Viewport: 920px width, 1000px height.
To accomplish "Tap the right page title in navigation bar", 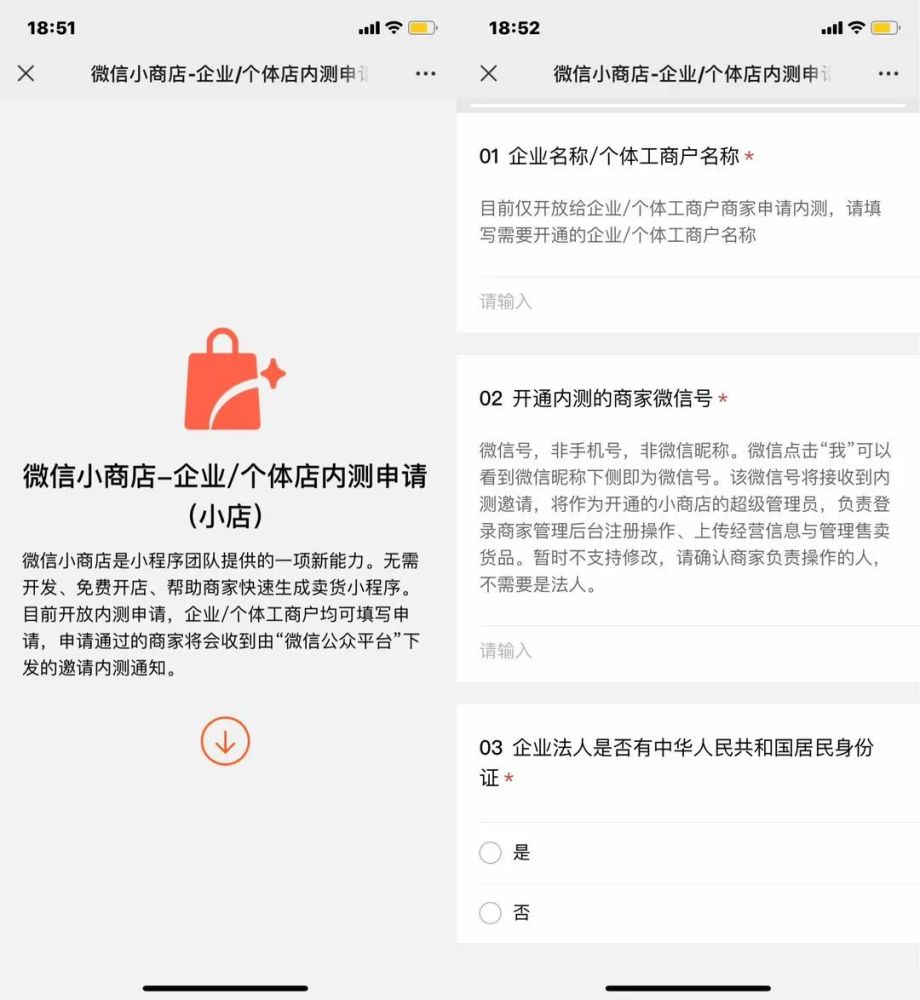I will point(692,74).
